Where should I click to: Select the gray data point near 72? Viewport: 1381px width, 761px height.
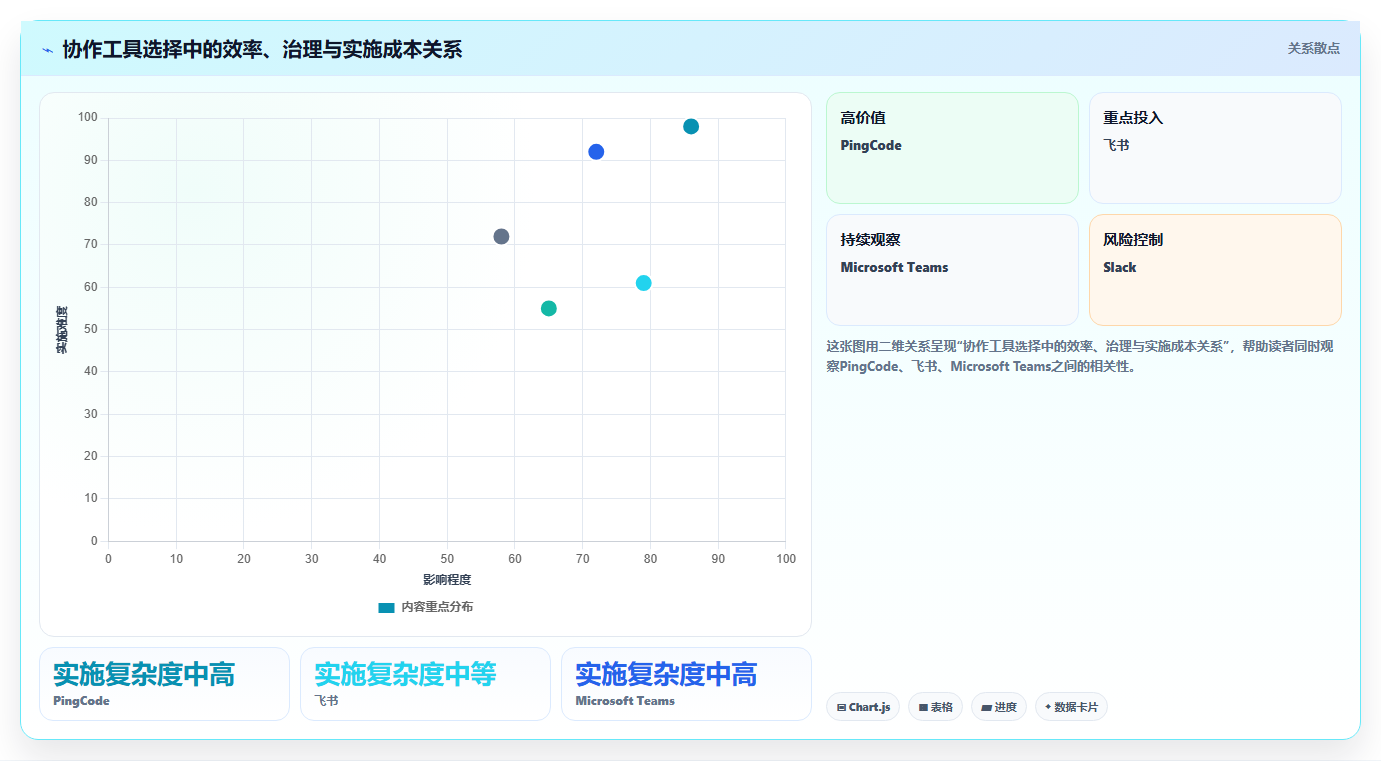point(501,236)
